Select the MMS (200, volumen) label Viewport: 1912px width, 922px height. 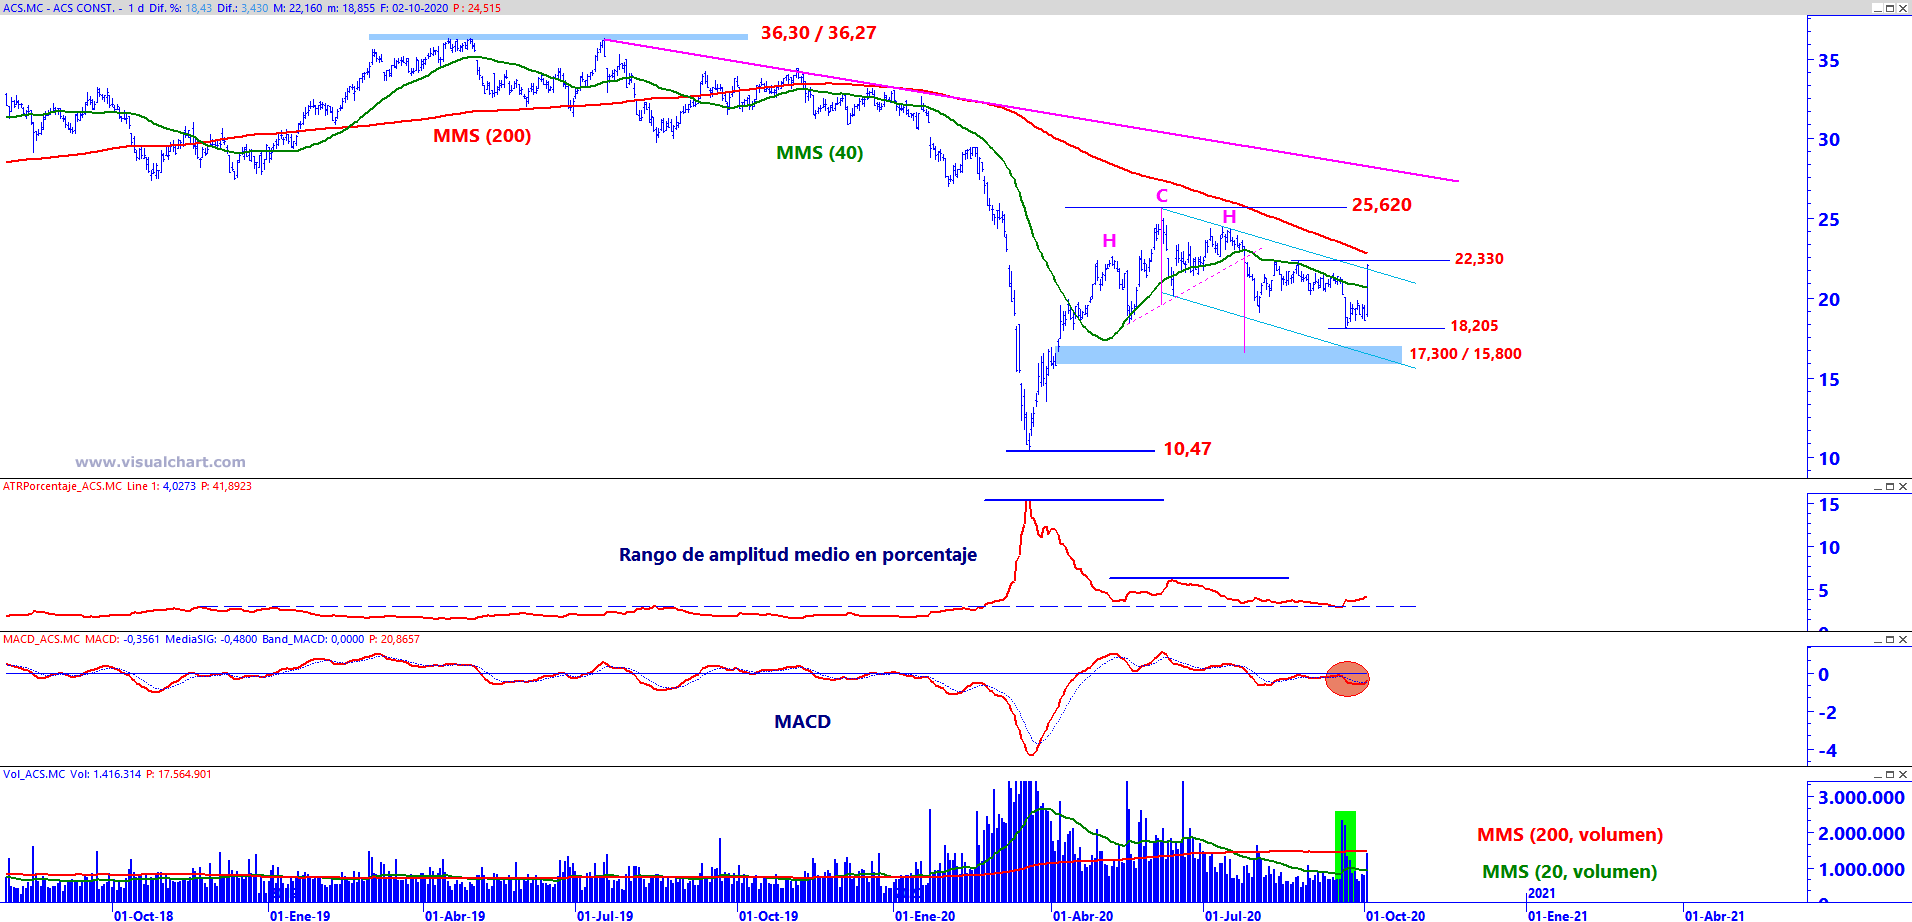(1570, 835)
